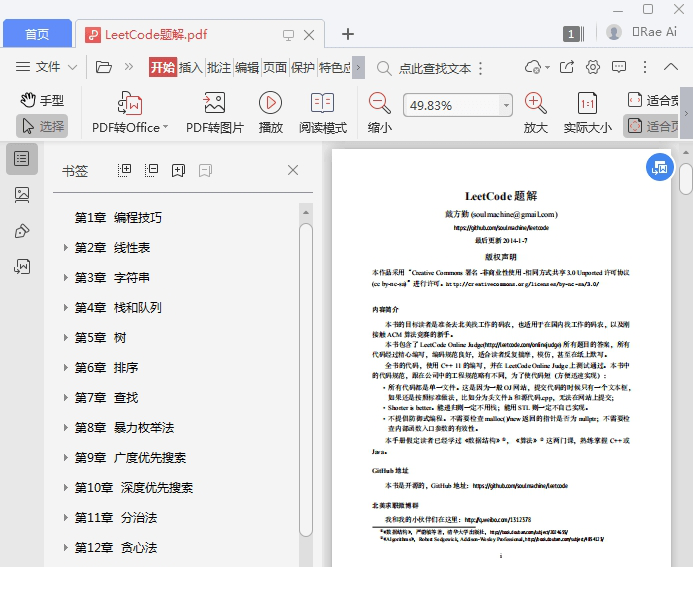
Task: Expand chapter 第4章 栈和队列
Action: [x=65, y=308]
